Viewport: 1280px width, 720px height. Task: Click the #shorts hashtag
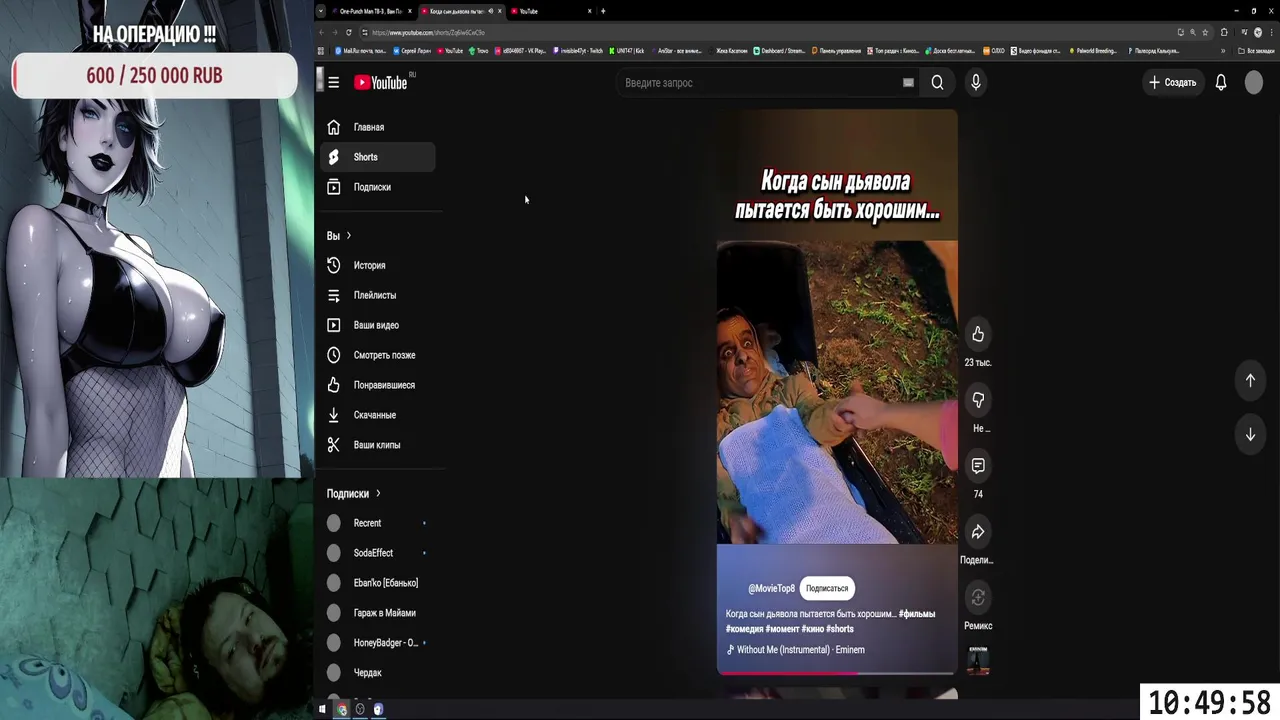(x=840, y=629)
